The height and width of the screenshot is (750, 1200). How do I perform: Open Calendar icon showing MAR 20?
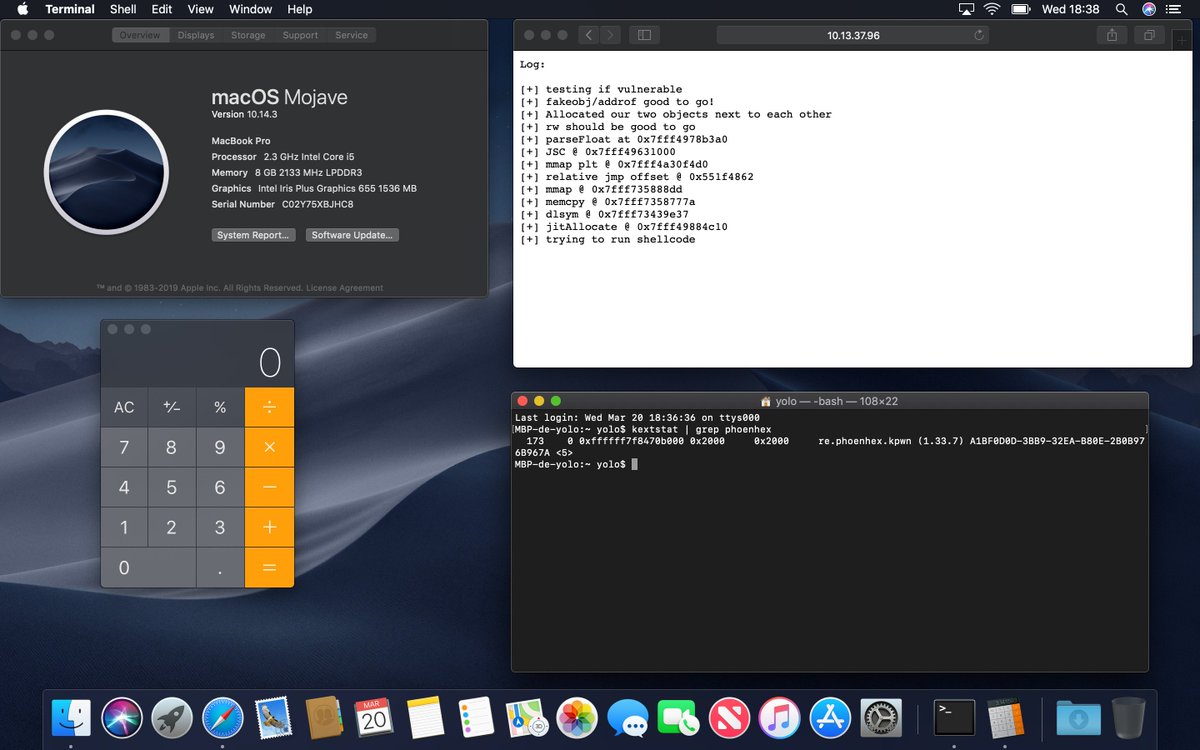374,717
